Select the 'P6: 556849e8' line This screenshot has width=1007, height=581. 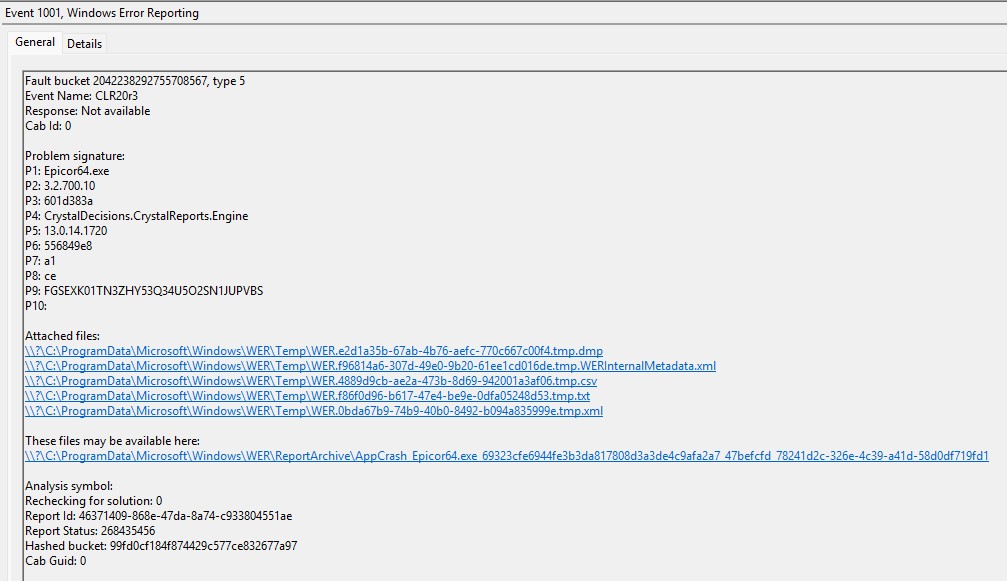tap(58, 246)
